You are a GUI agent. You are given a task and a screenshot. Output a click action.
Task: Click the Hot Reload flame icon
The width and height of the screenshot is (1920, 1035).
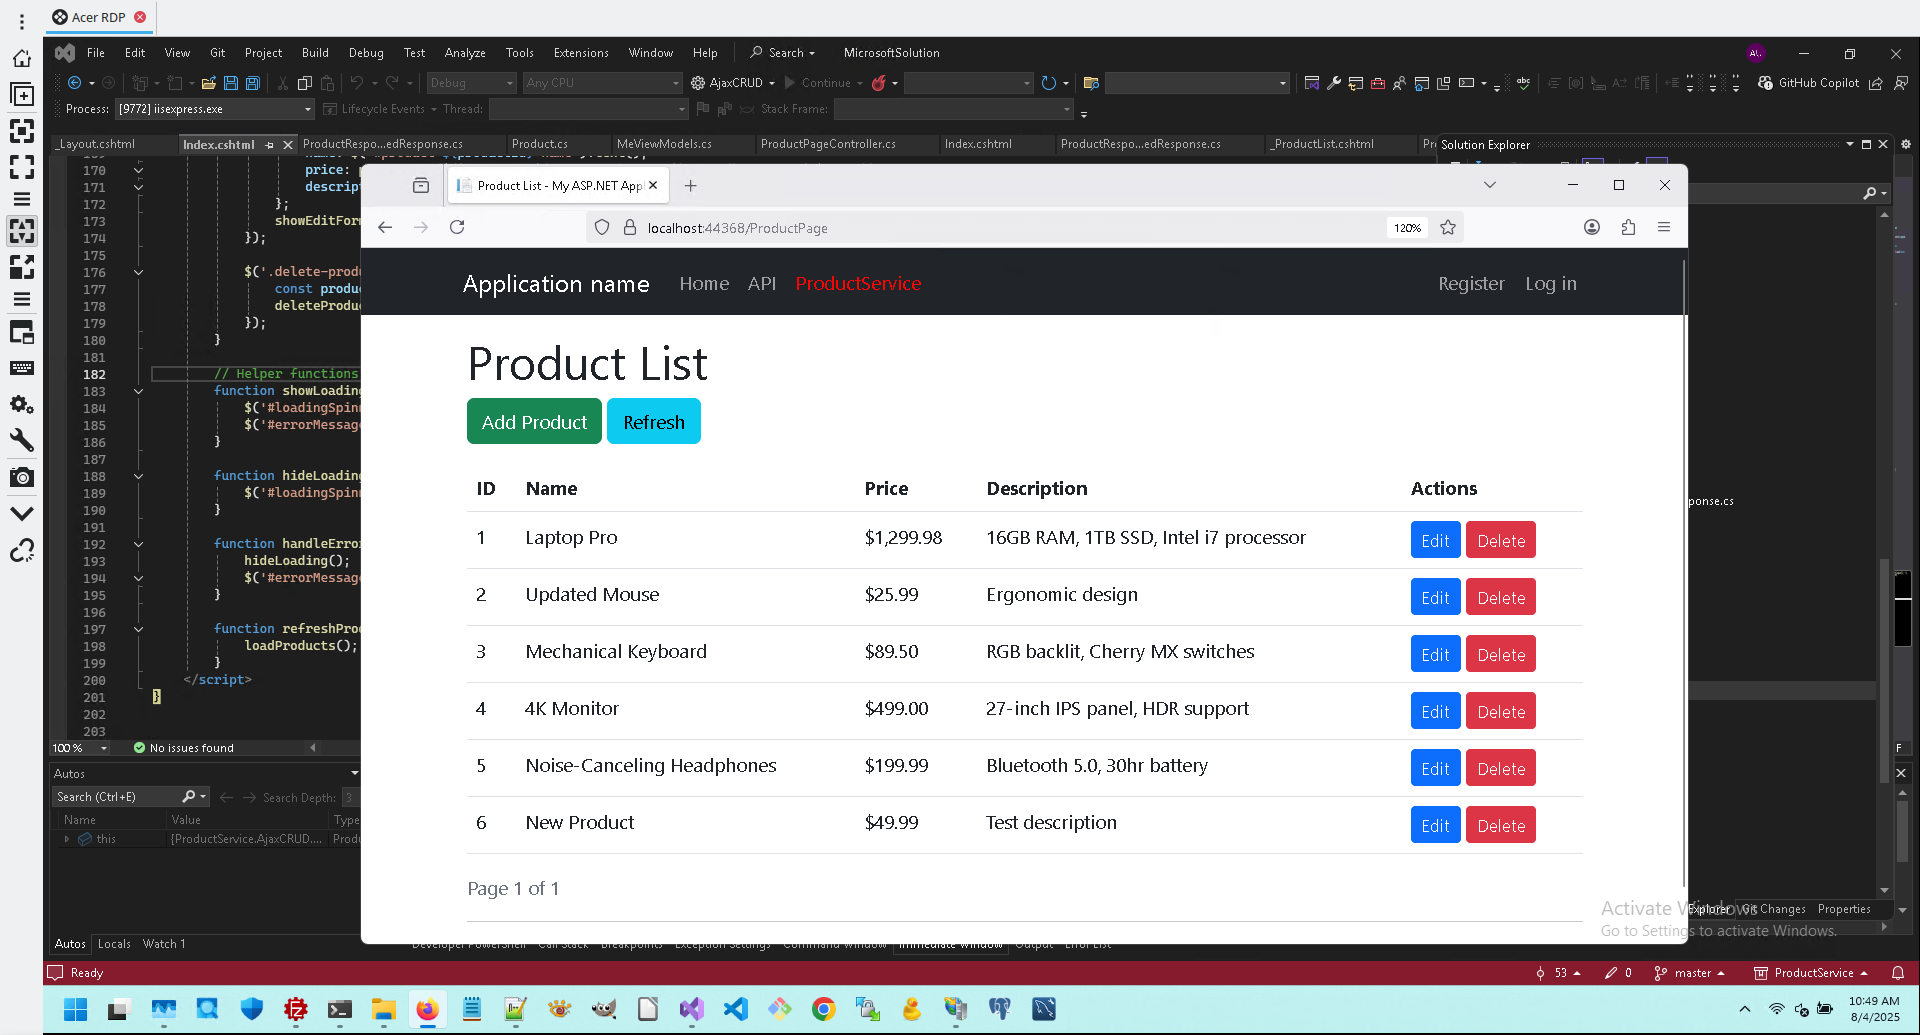tap(878, 83)
